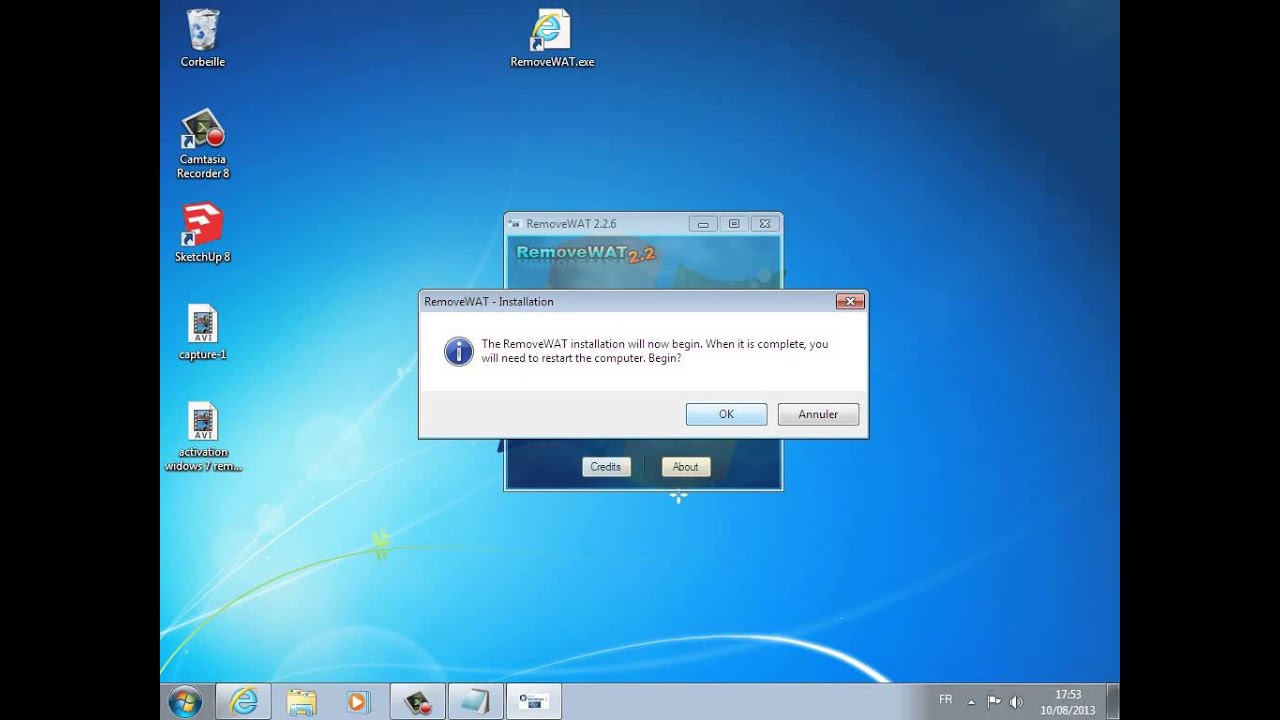1280x720 pixels.
Task: Click the date 10/08/2013 in the tray
Action: 1068,710
